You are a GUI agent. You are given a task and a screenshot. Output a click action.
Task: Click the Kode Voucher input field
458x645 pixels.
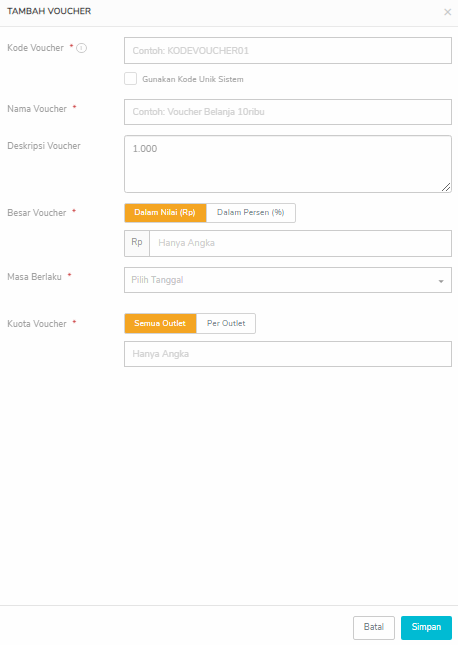tap(288, 51)
